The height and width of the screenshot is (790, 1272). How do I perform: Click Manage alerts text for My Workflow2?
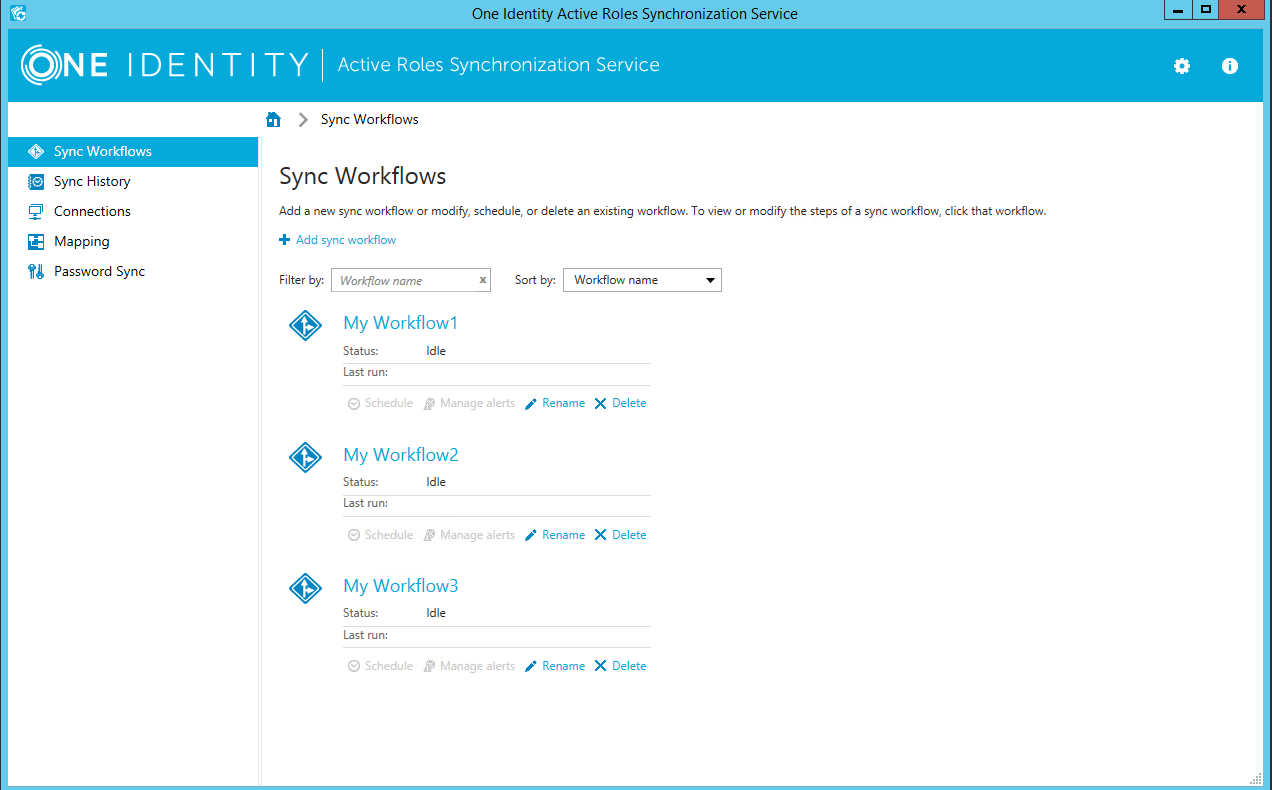pyautogui.click(x=477, y=536)
